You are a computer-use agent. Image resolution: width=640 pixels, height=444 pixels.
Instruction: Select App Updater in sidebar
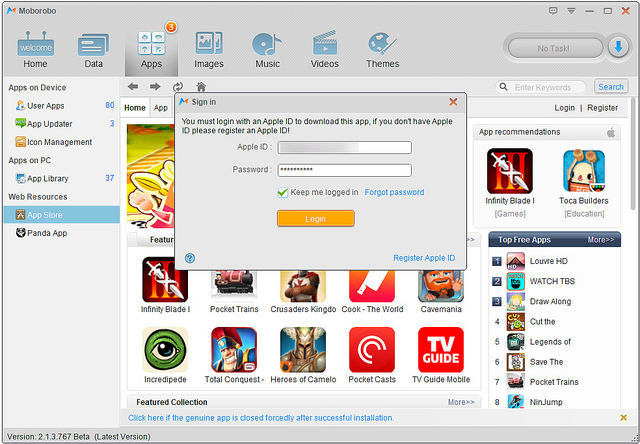point(61,124)
